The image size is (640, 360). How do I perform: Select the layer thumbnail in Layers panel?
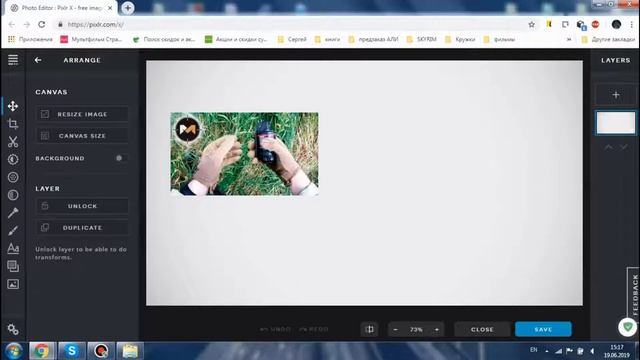point(616,122)
